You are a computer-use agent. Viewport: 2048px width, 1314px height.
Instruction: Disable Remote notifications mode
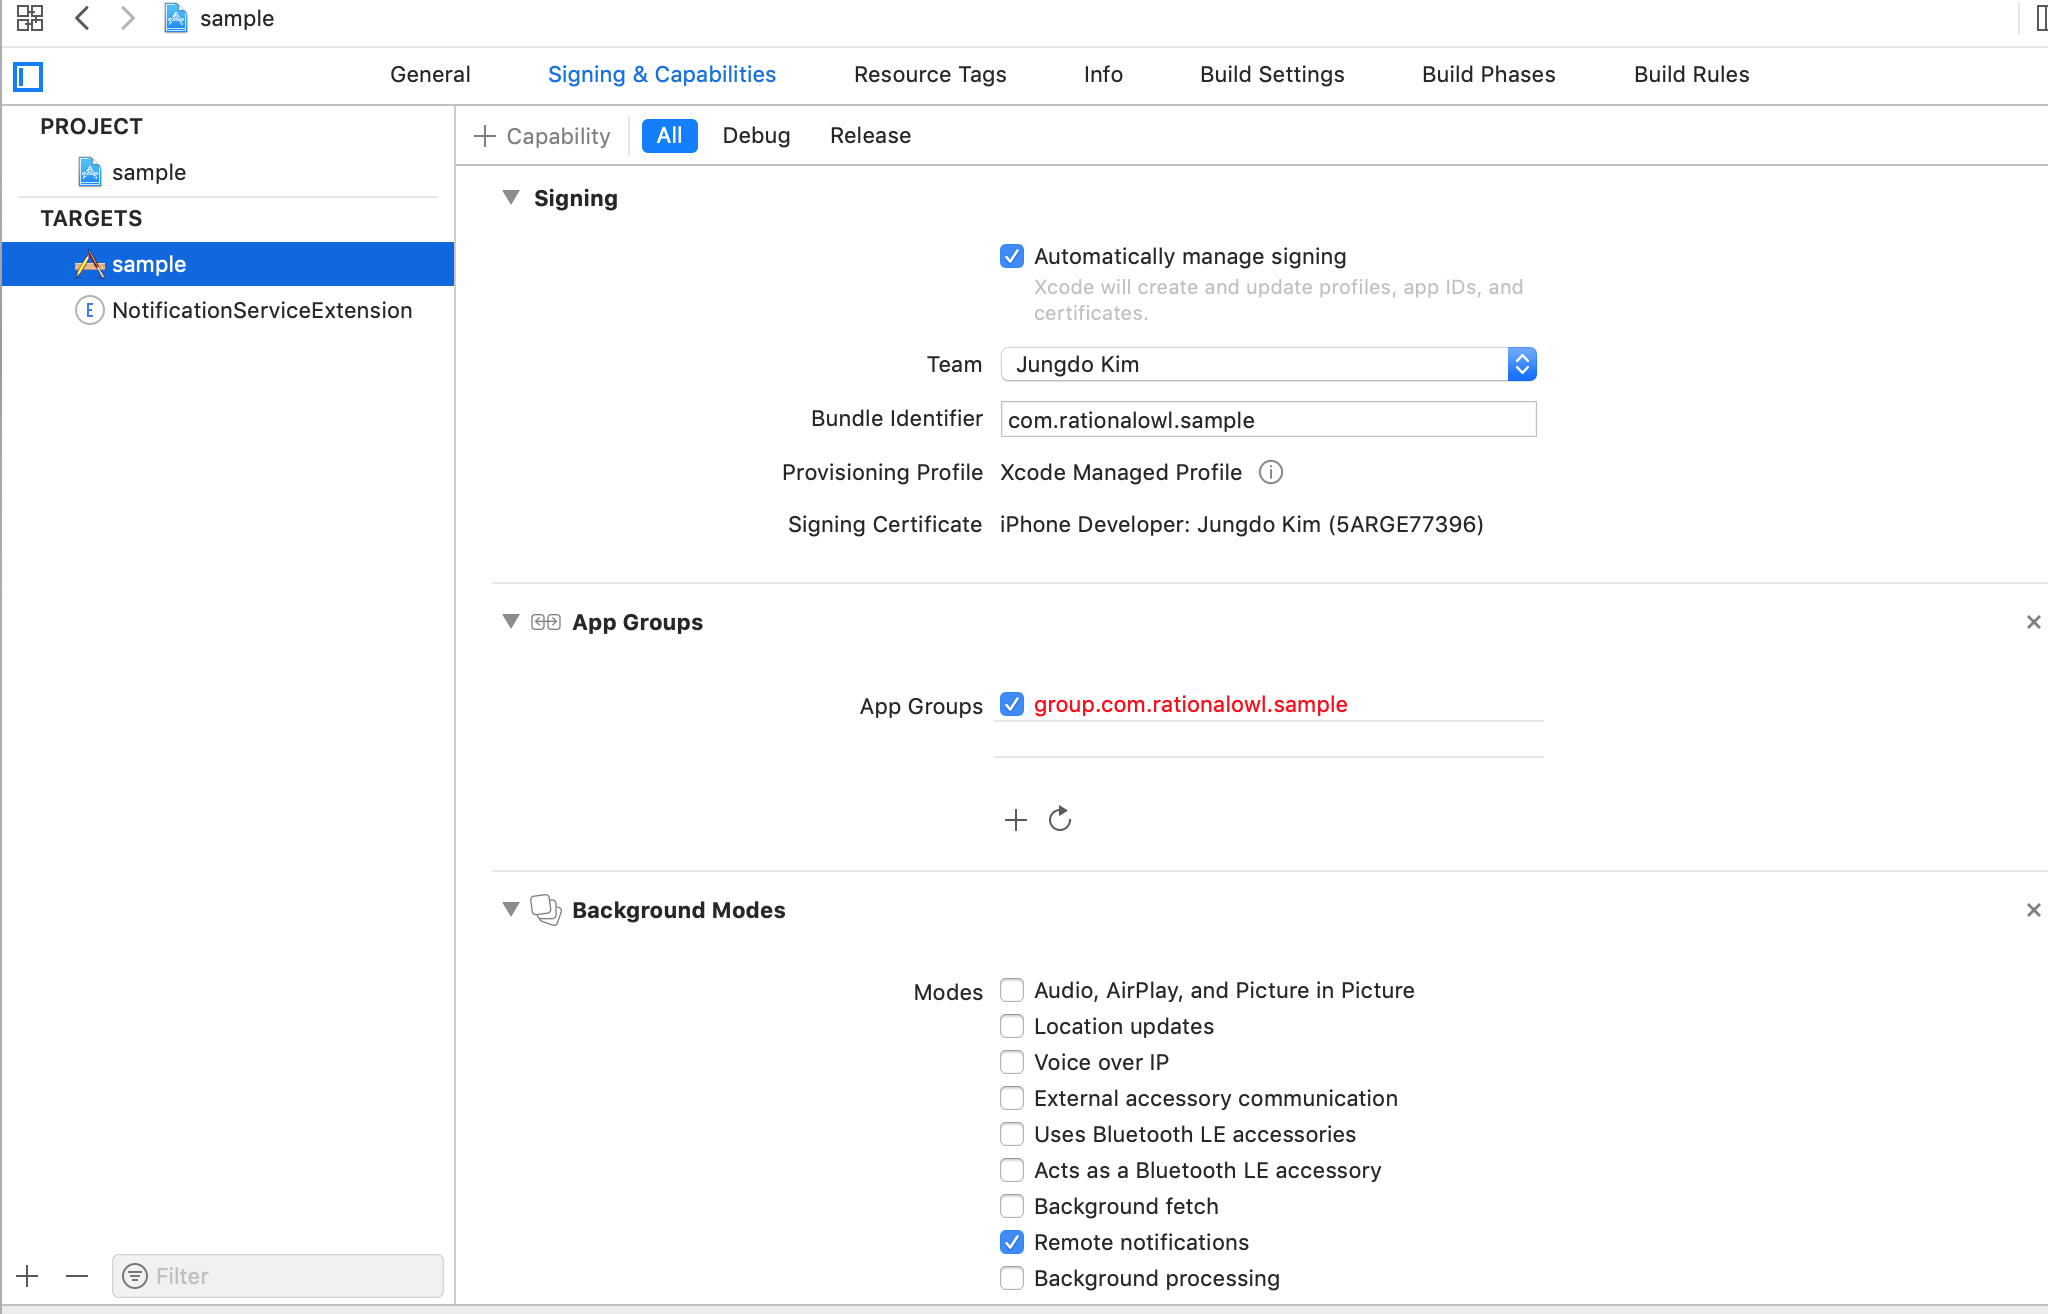(1012, 1242)
